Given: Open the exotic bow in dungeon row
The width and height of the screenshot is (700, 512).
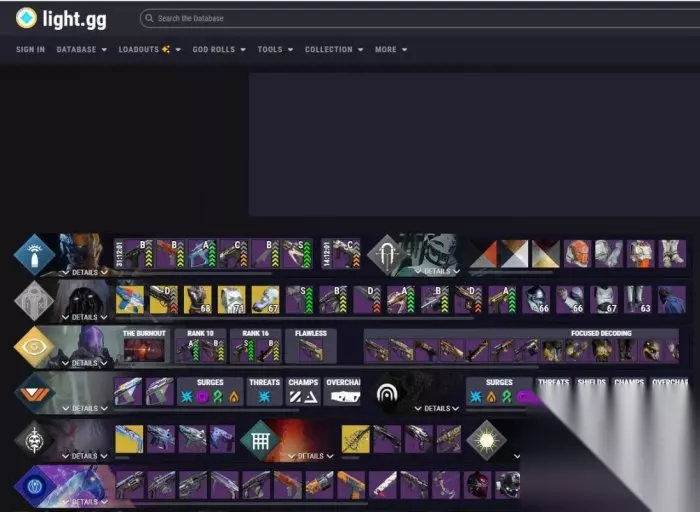Looking at the screenshot, I should 355,439.
